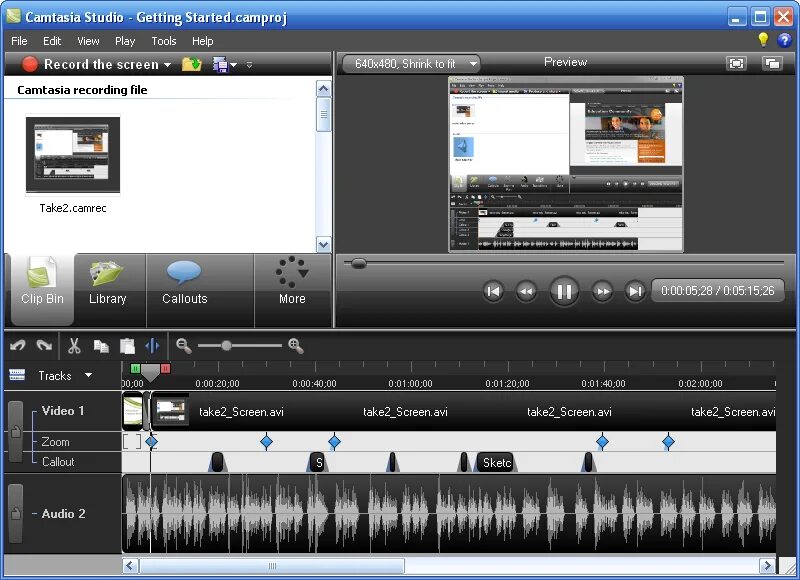This screenshot has width=800, height=580.
Task: Detach the preview window icon
Action: [x=772, y=63]
